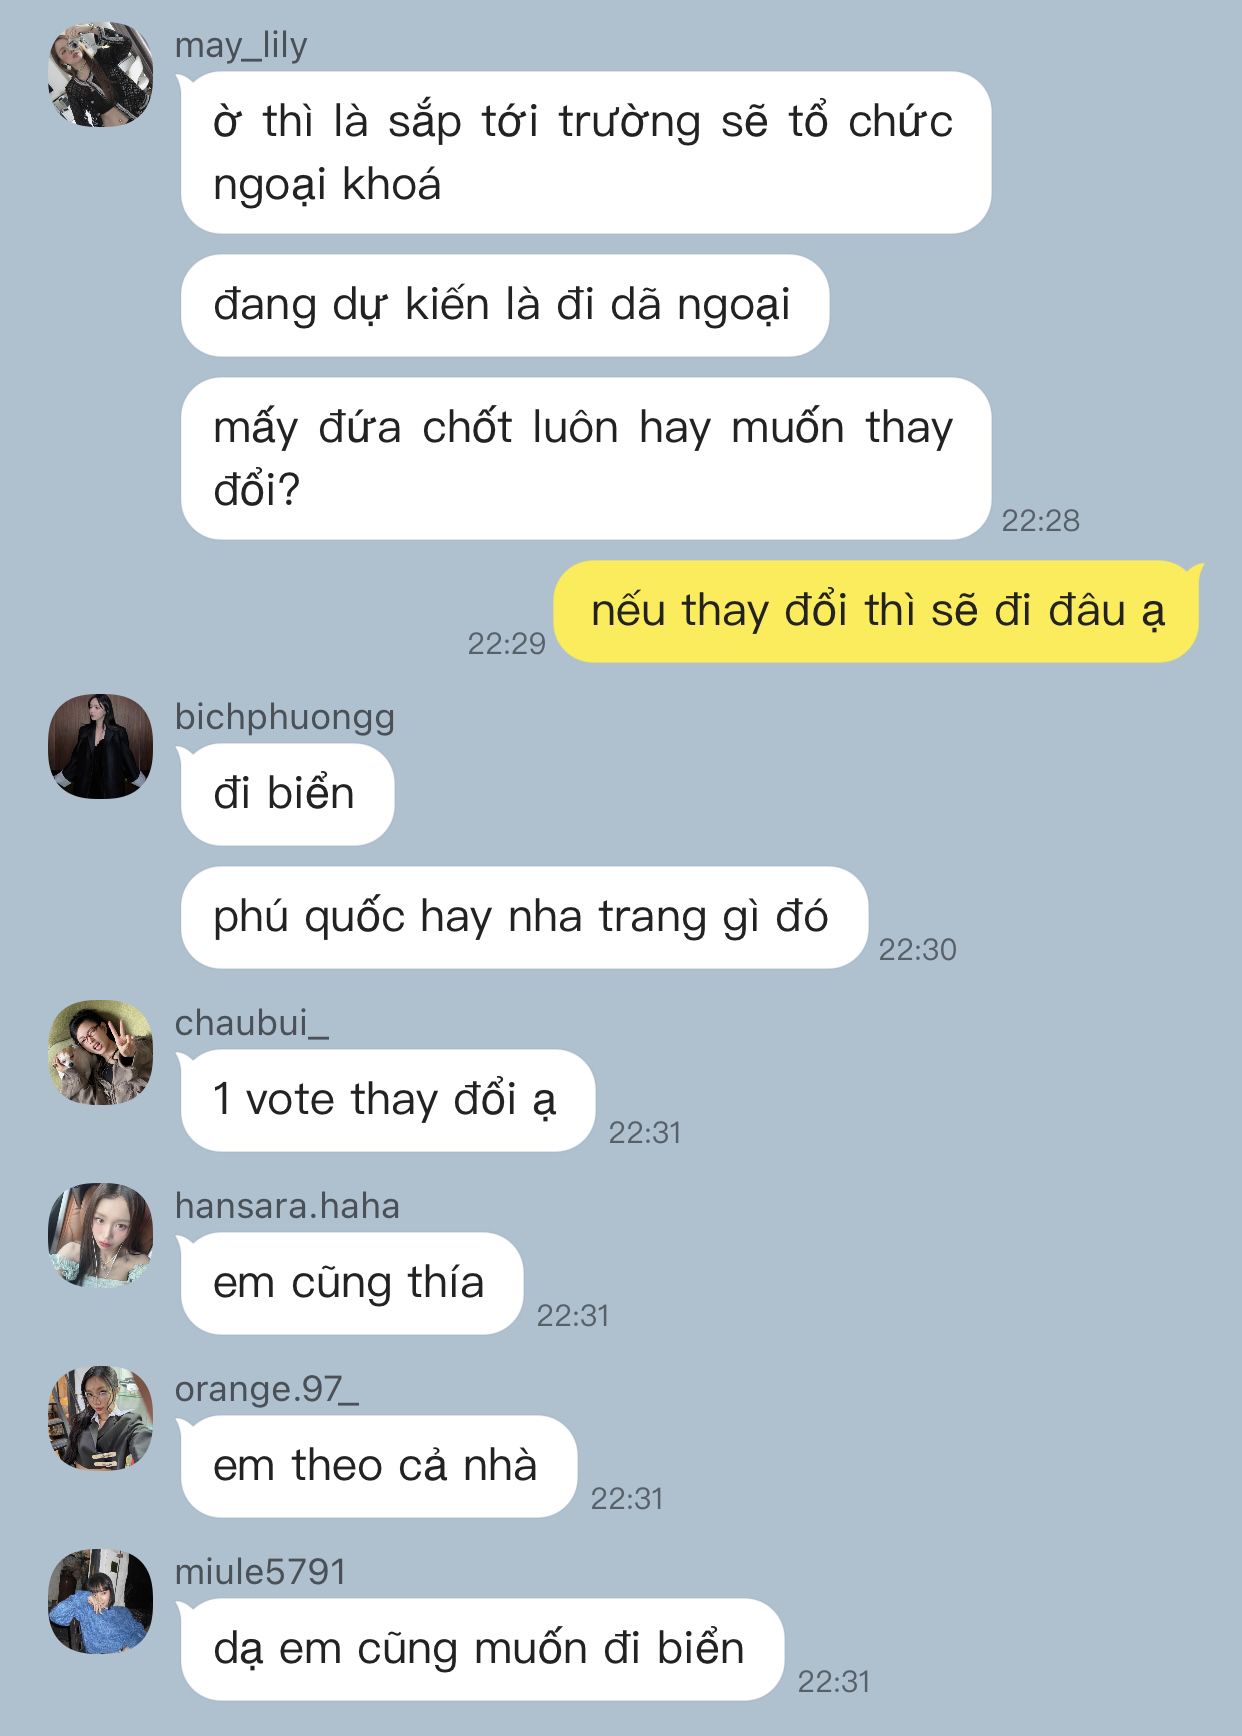Tap orange.97_'s avatar

coord(100,1418)
